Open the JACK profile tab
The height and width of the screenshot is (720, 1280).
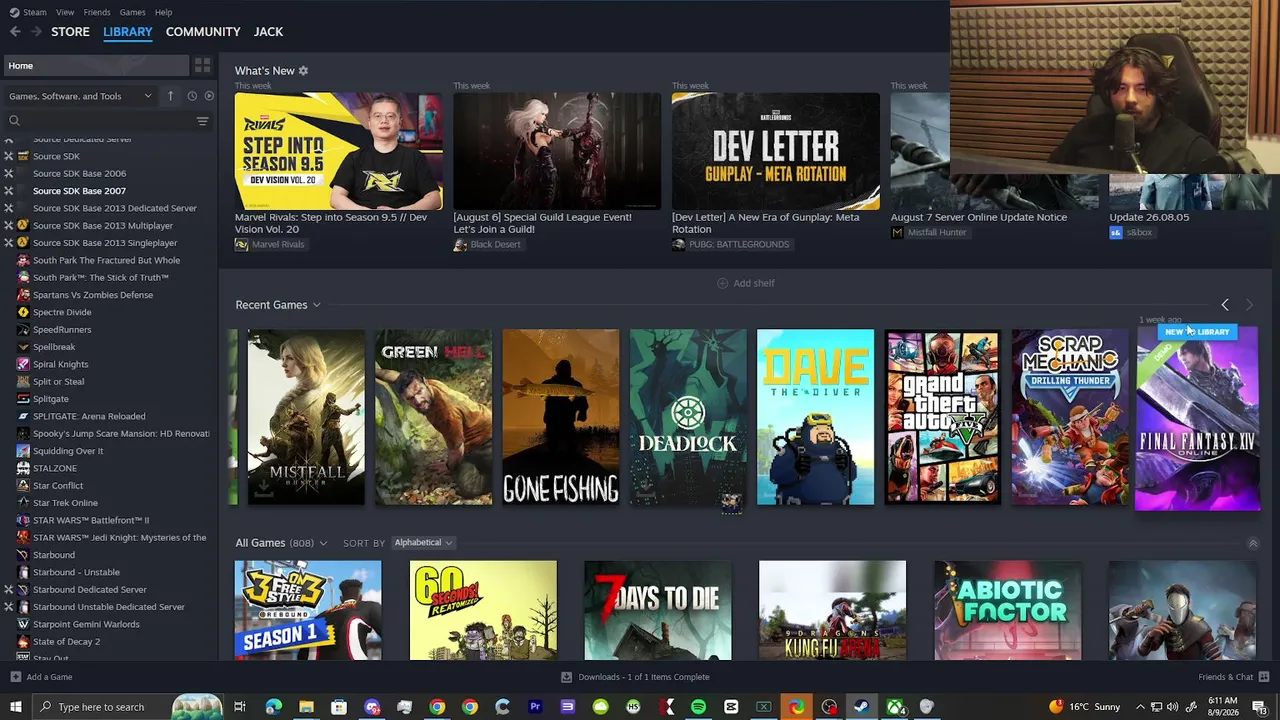[x=268, y=32]
